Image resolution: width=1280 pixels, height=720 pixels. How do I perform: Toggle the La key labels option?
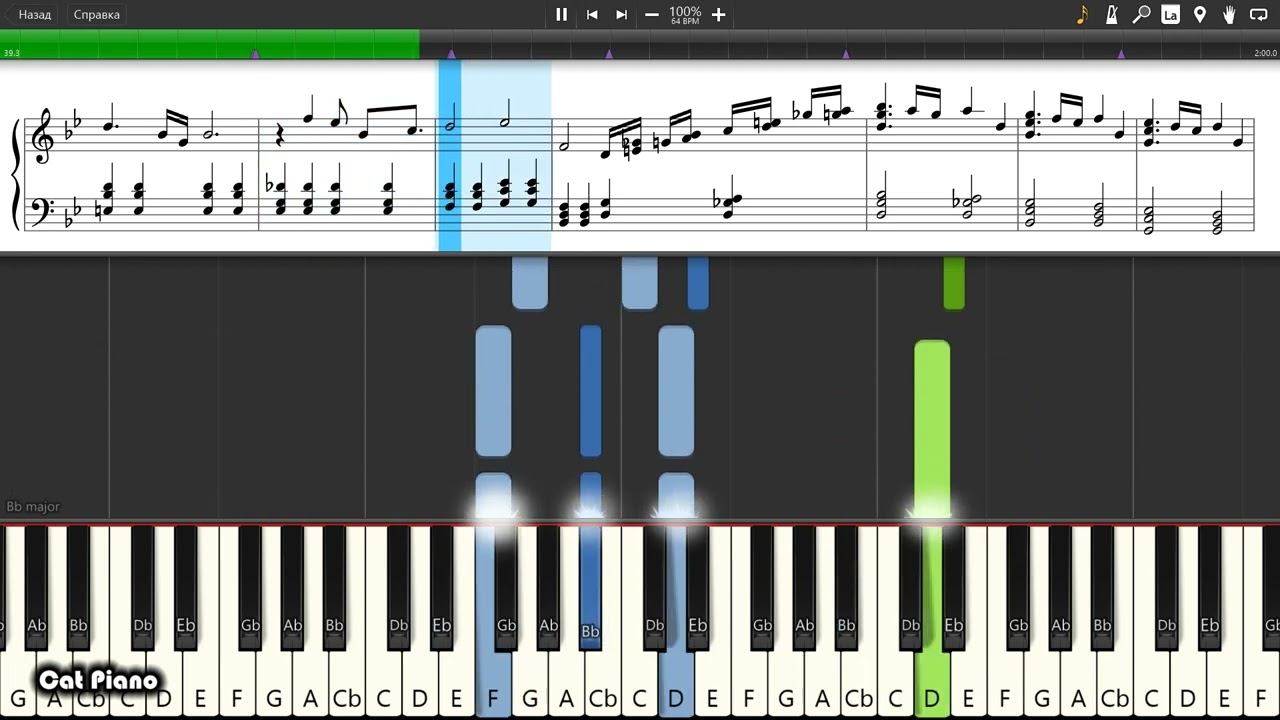click(x=1170, y=14)
